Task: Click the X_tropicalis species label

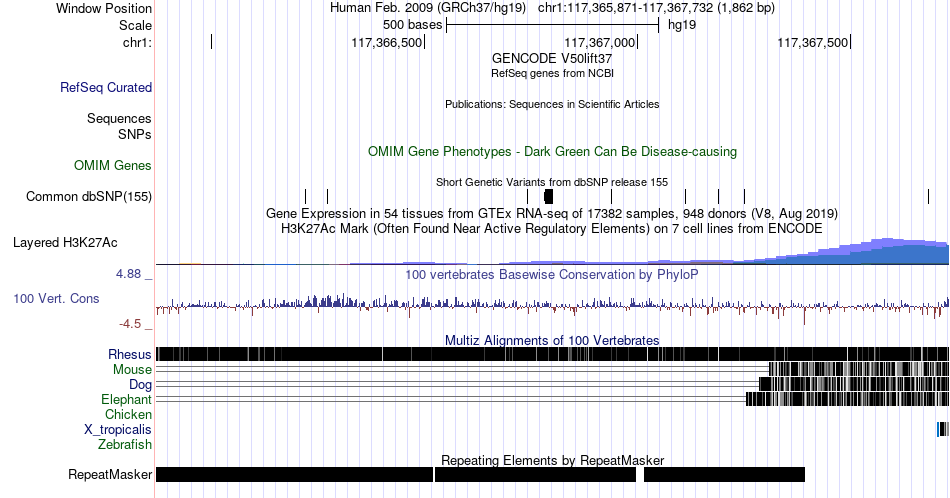Action: [x=118, y=430]
